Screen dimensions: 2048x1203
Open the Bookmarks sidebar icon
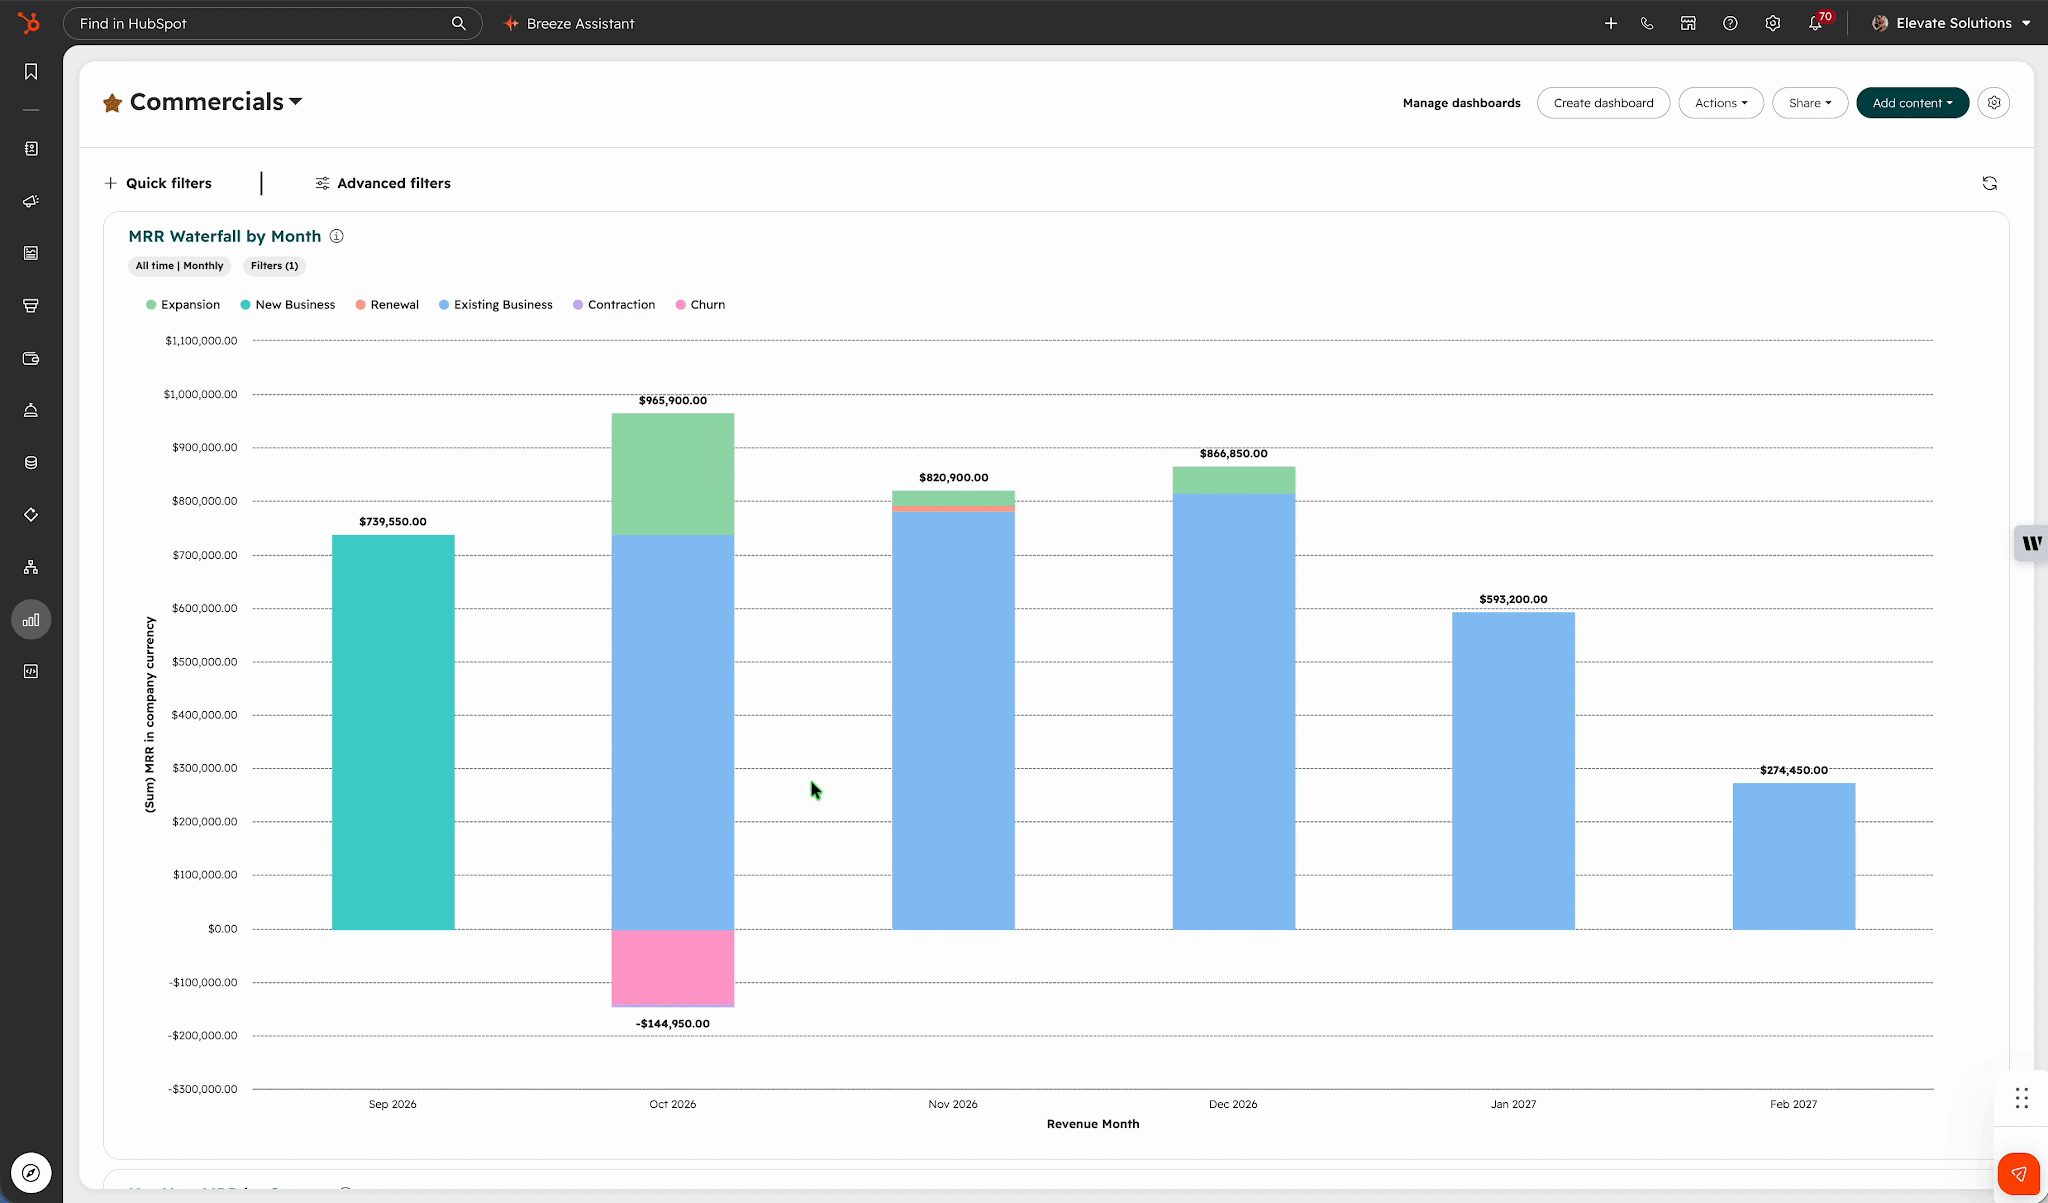point(31,71)
